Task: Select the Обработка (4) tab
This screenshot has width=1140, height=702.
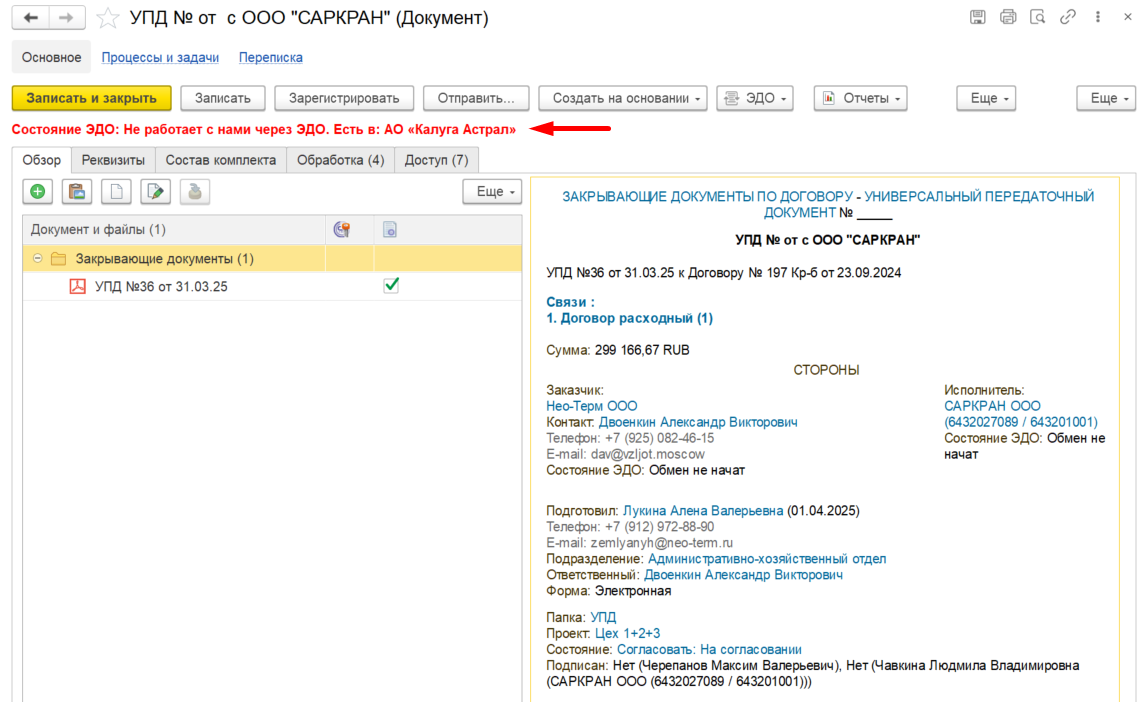Action: (x=340, y=160)
